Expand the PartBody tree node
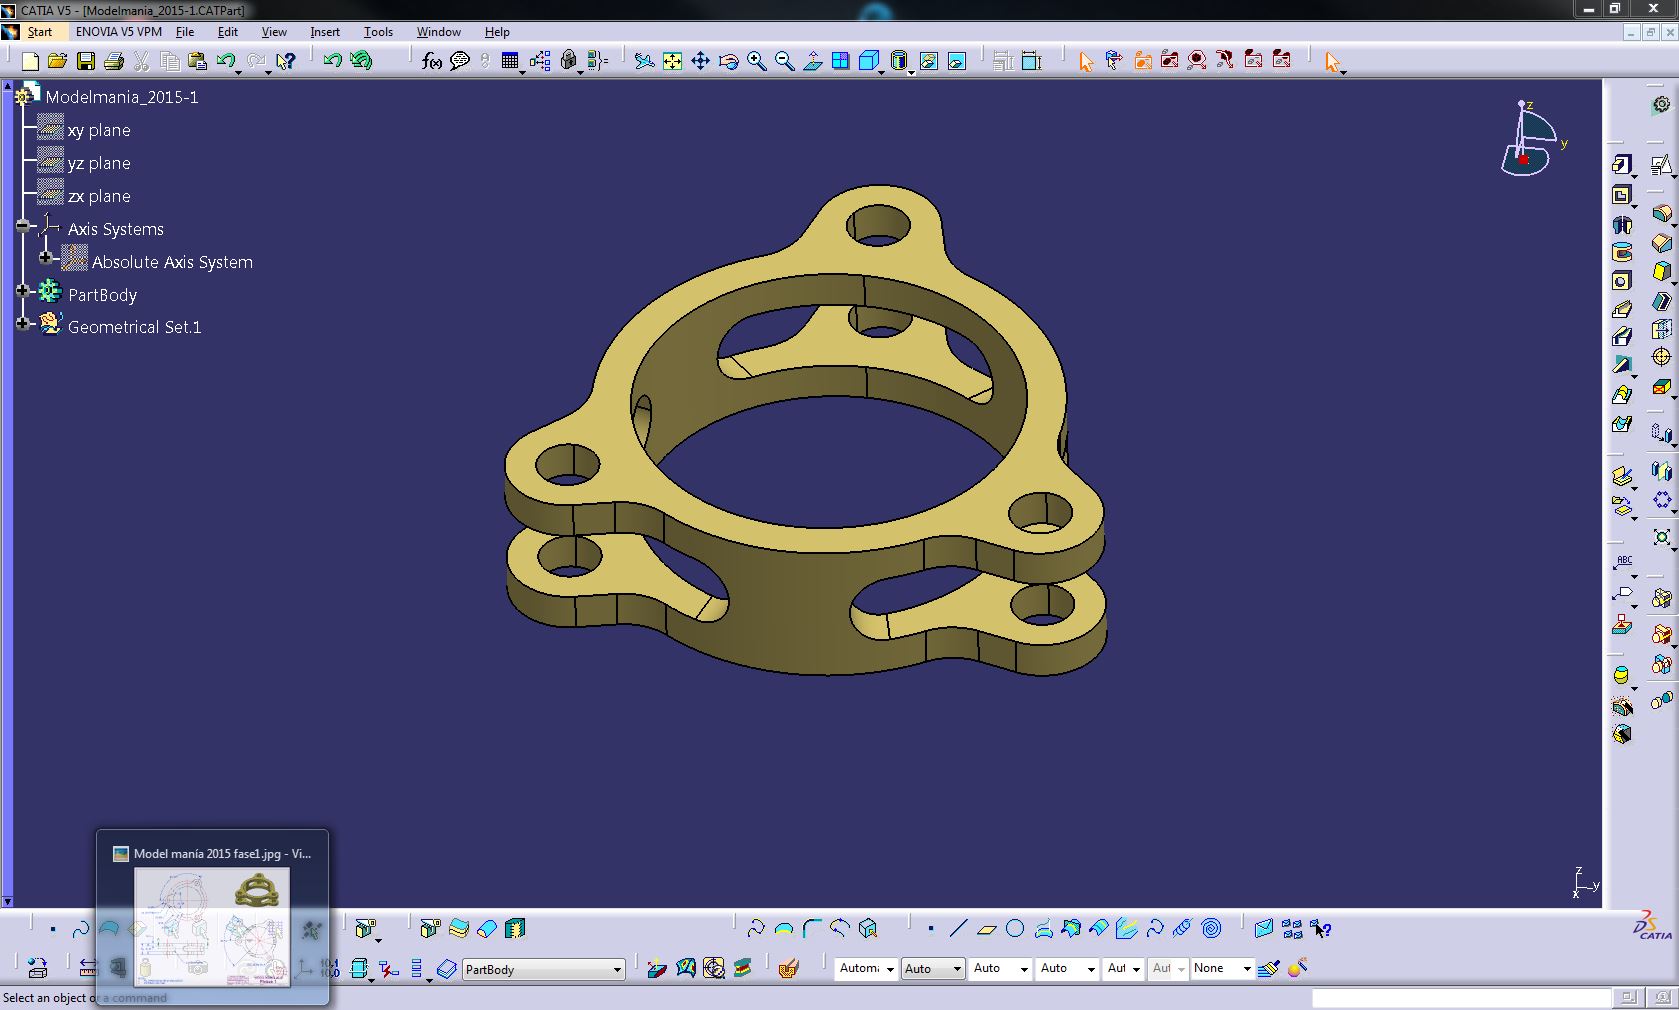 pos(23,292)
